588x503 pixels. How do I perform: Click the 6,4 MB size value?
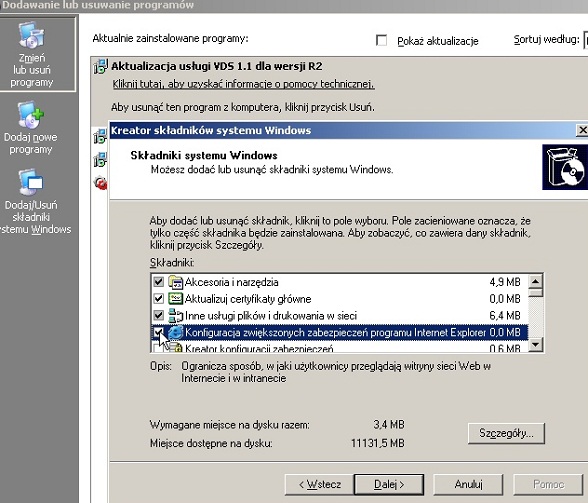click(x=505, y=315)
